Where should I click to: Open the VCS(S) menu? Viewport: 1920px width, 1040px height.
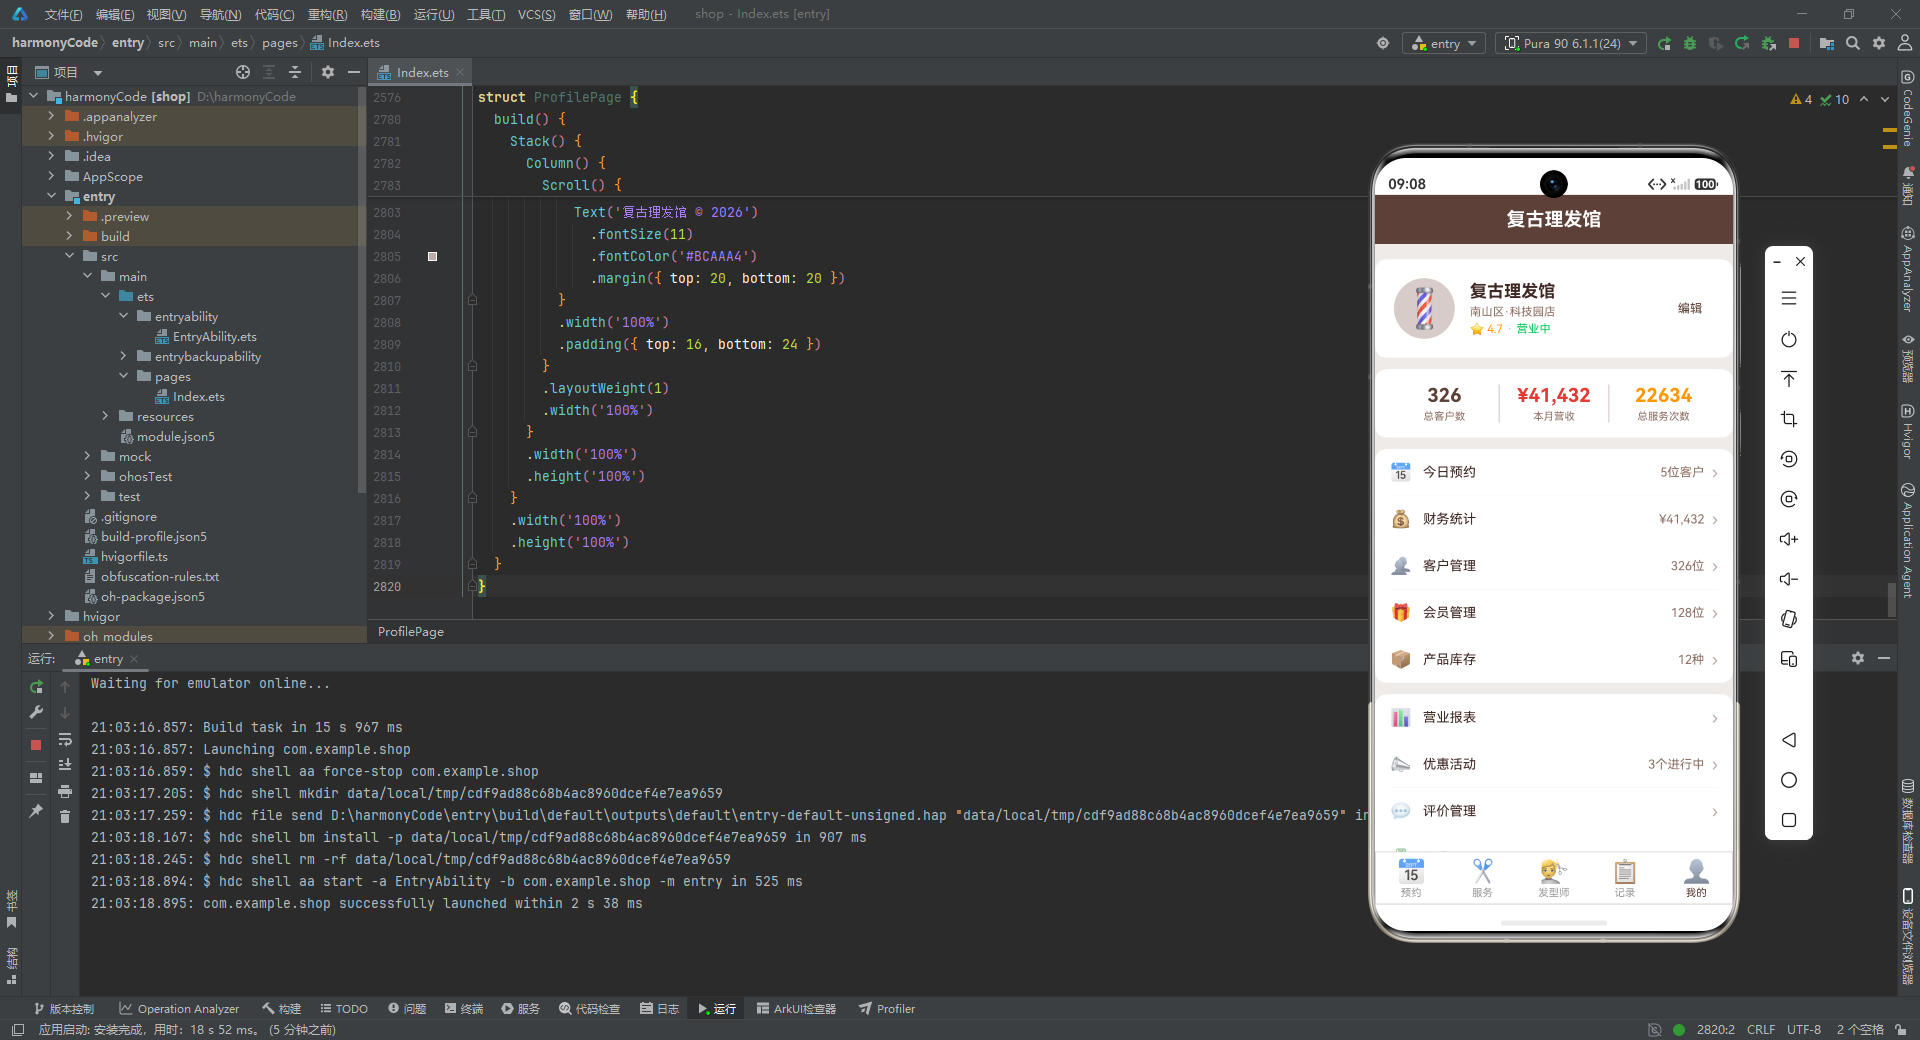[x=536, y=14]
